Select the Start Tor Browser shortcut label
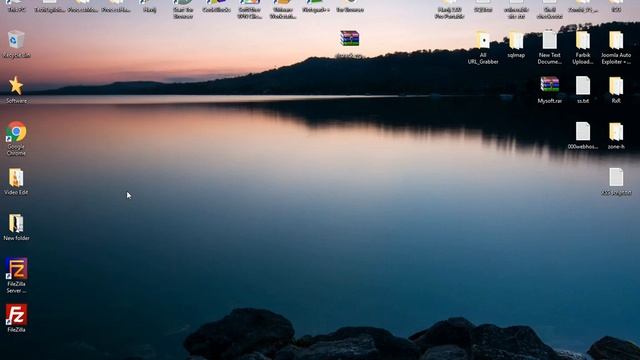Screen dimensions: 640x360 point(183,13)
